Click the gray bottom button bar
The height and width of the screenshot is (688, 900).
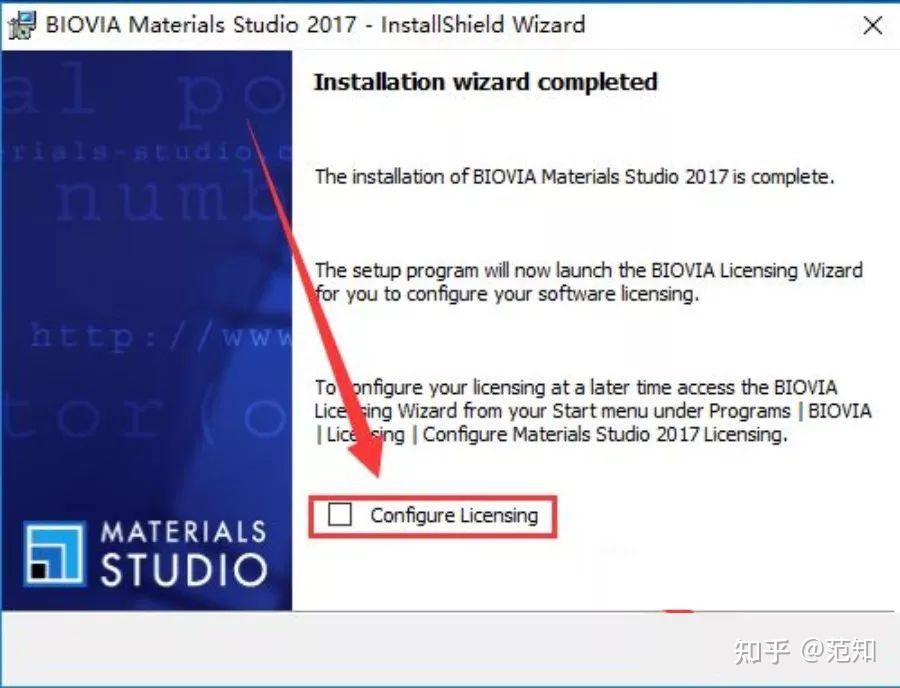[x=450, y=648]
